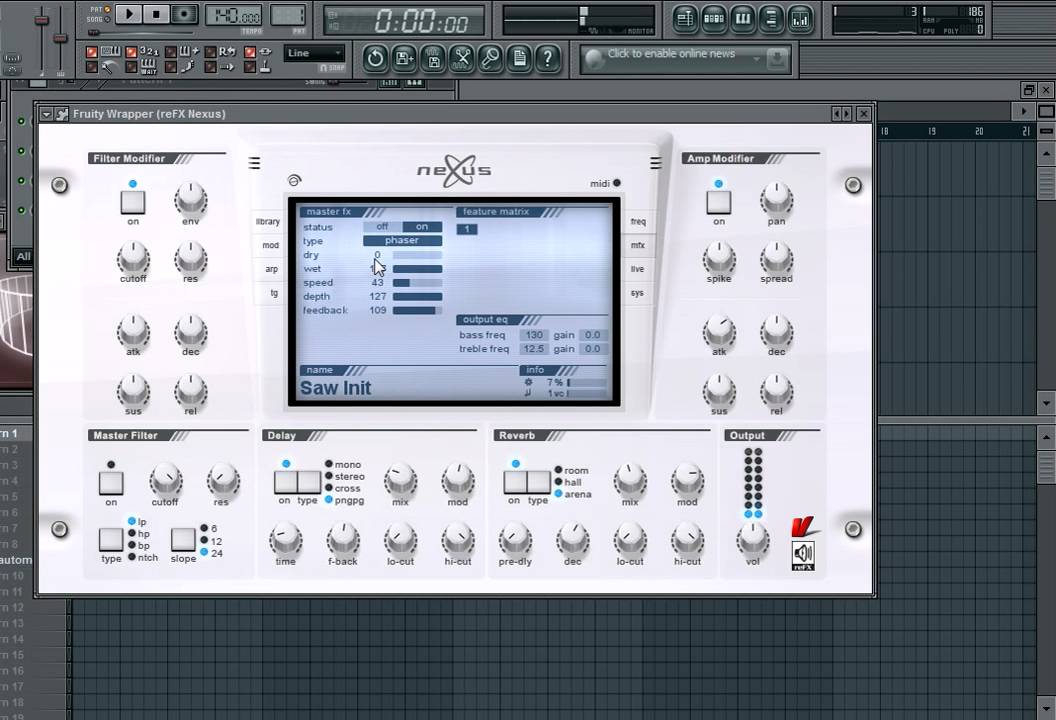Open the phaser type selector

point(402,240)
